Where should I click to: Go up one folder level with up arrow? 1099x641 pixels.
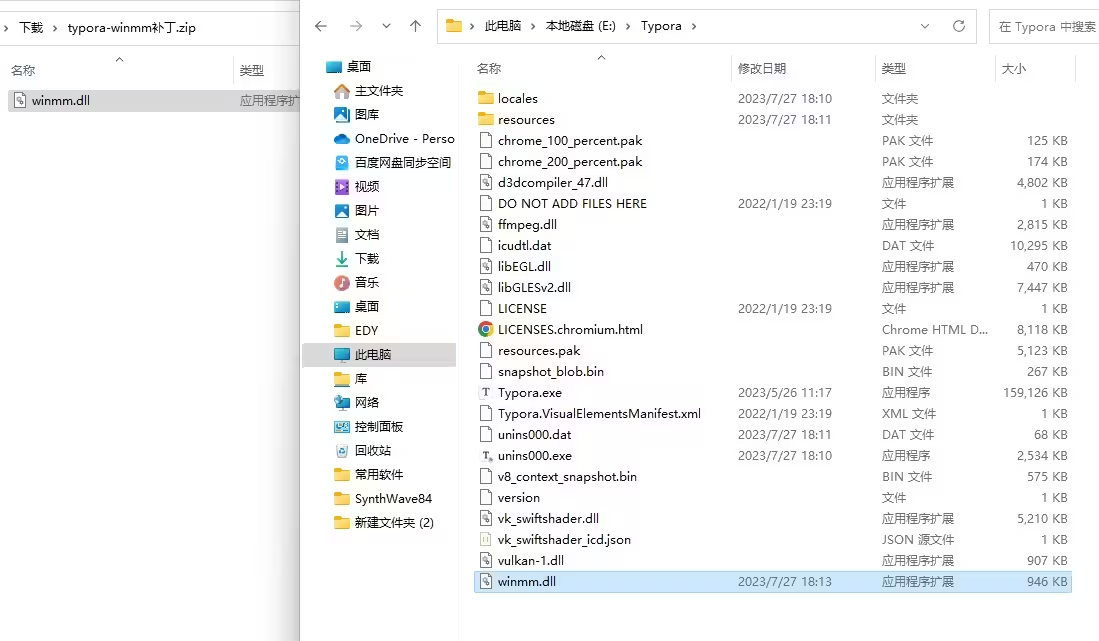pos(415,26)
